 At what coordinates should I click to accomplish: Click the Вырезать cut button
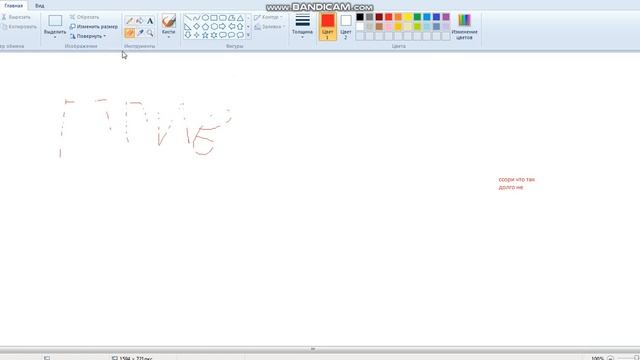tap(16, 17)
